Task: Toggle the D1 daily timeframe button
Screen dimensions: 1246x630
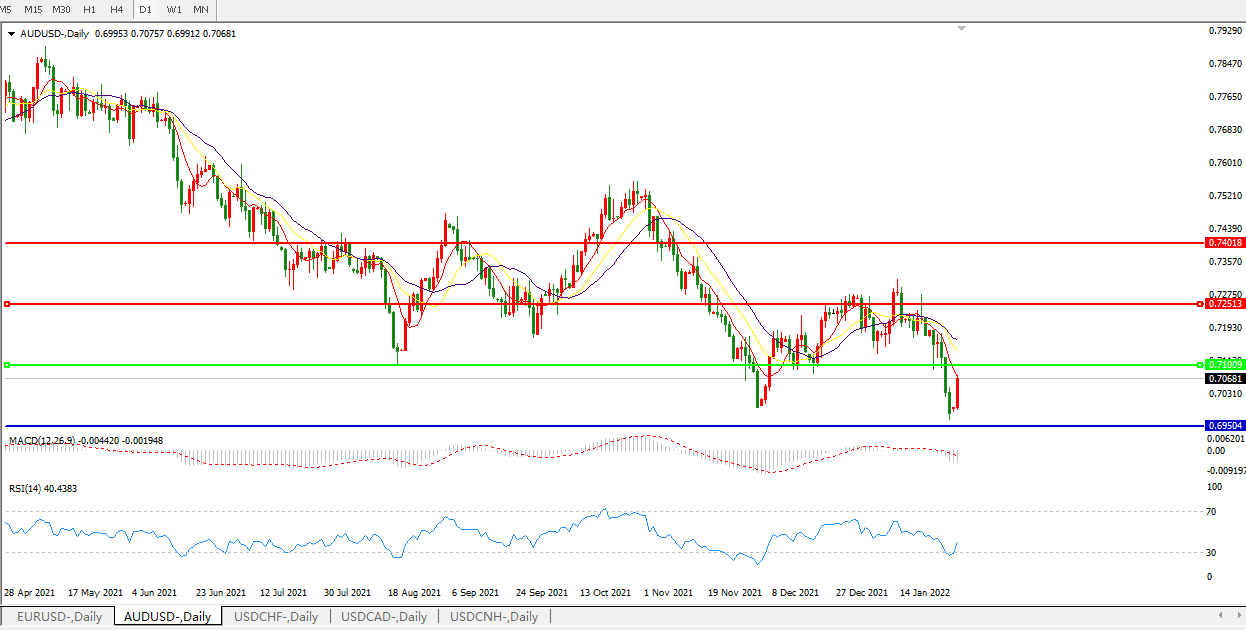Action: [146, 9]
